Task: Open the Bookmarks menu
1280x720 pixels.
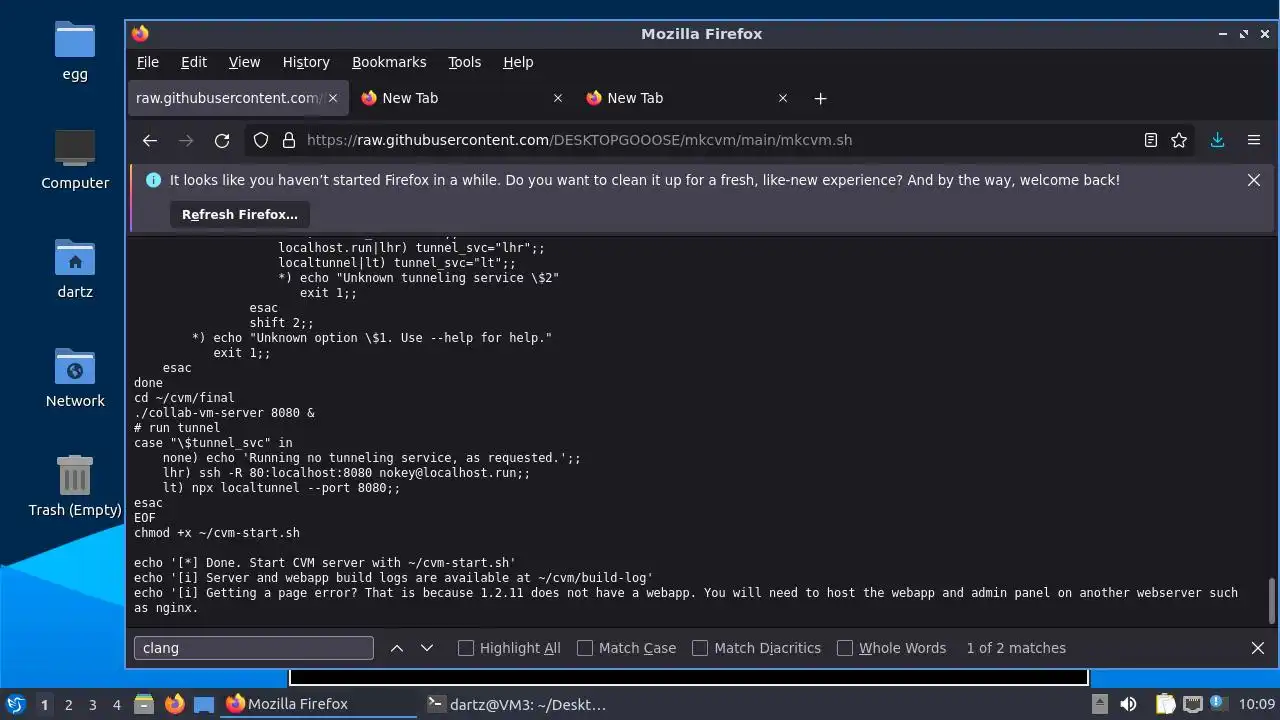Action: 389,62
